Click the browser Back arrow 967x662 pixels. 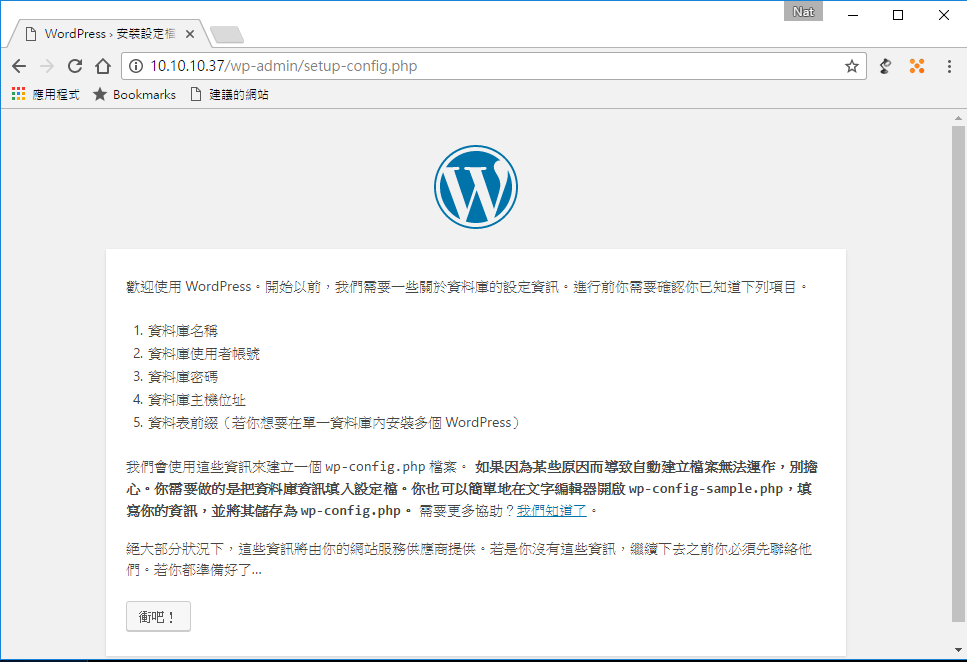(x=19, y=66)
